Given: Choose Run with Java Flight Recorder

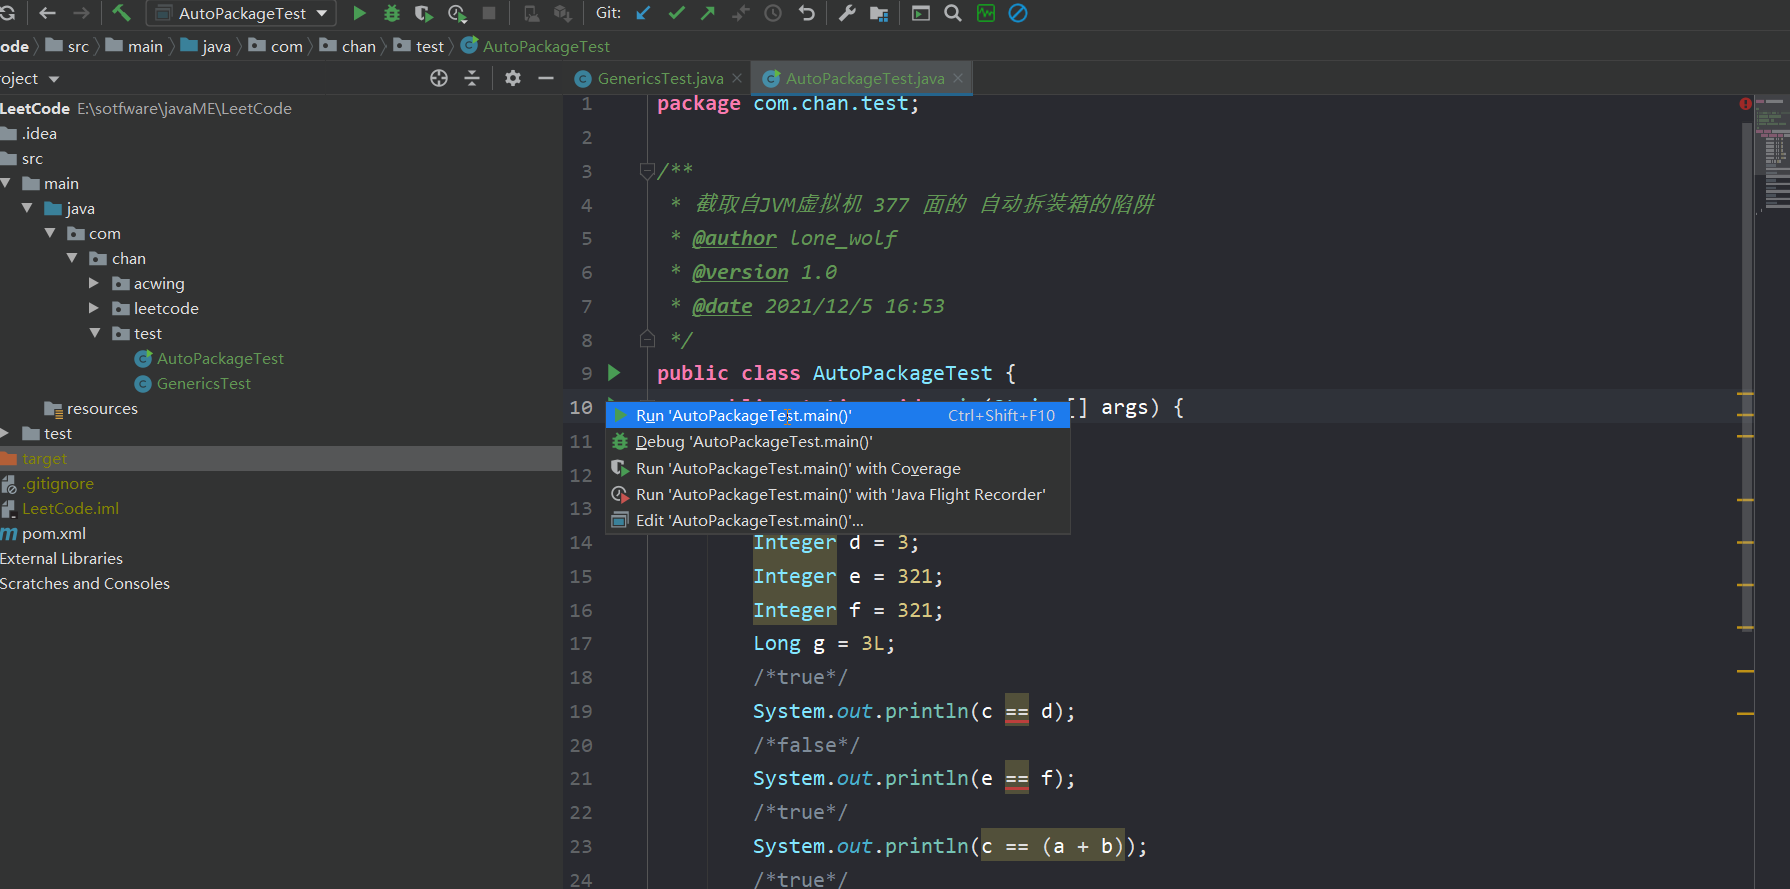Looking at the screenshot, I should click(x=838, y=494).
